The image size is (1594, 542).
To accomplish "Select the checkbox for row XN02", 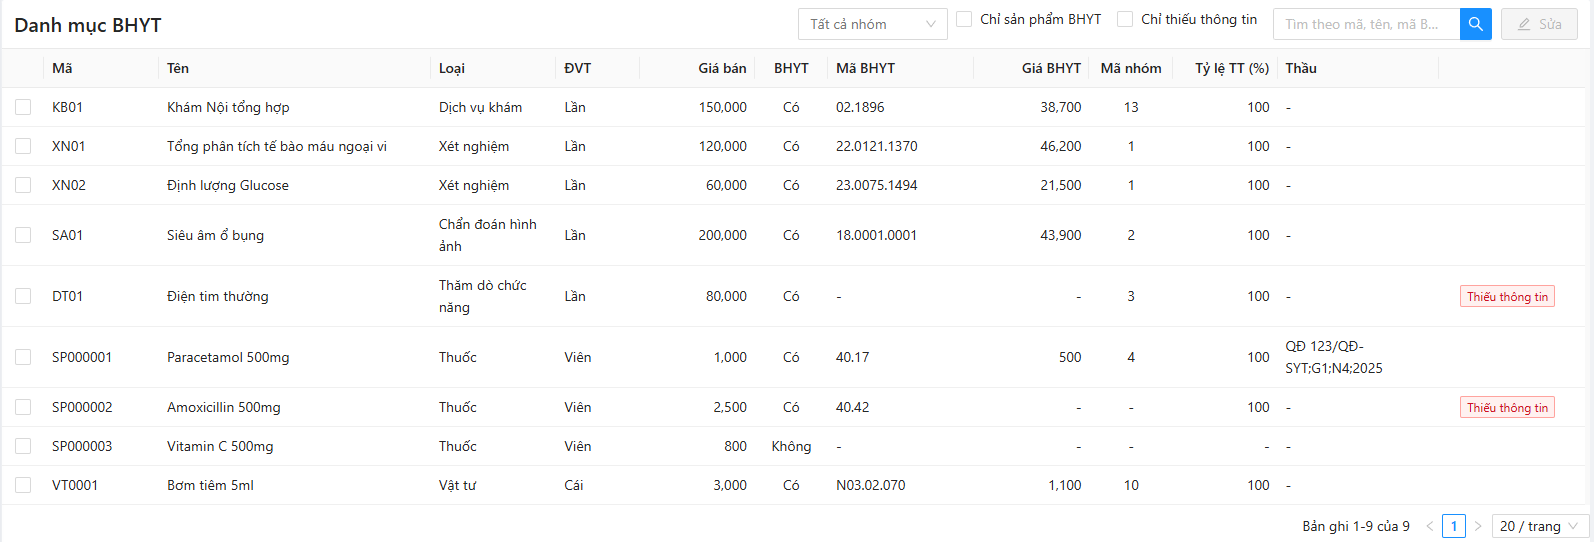I will click(x=23, y=185).
